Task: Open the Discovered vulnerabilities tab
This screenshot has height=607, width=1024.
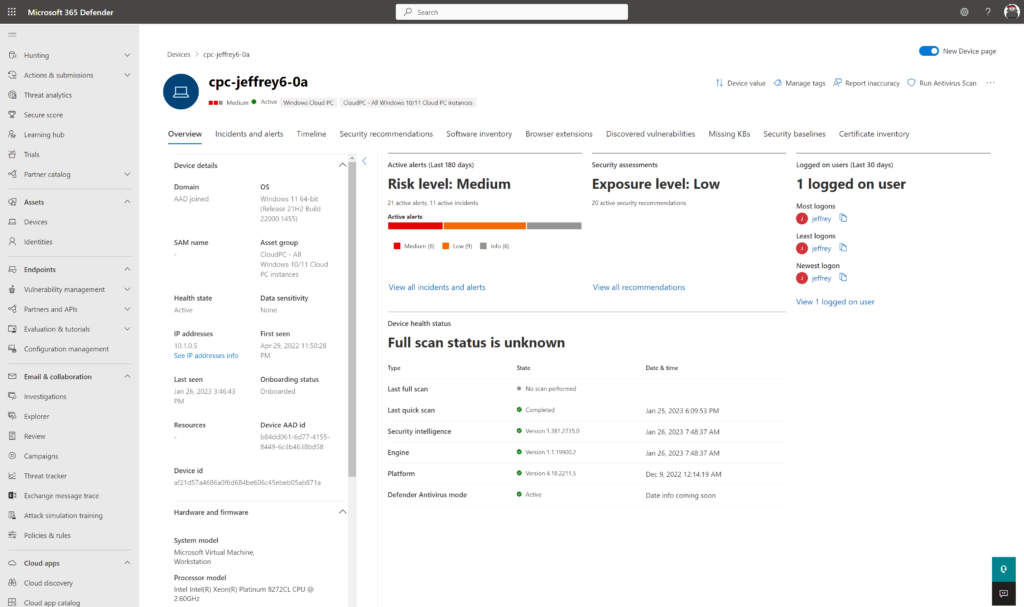Action: [650, 134]
